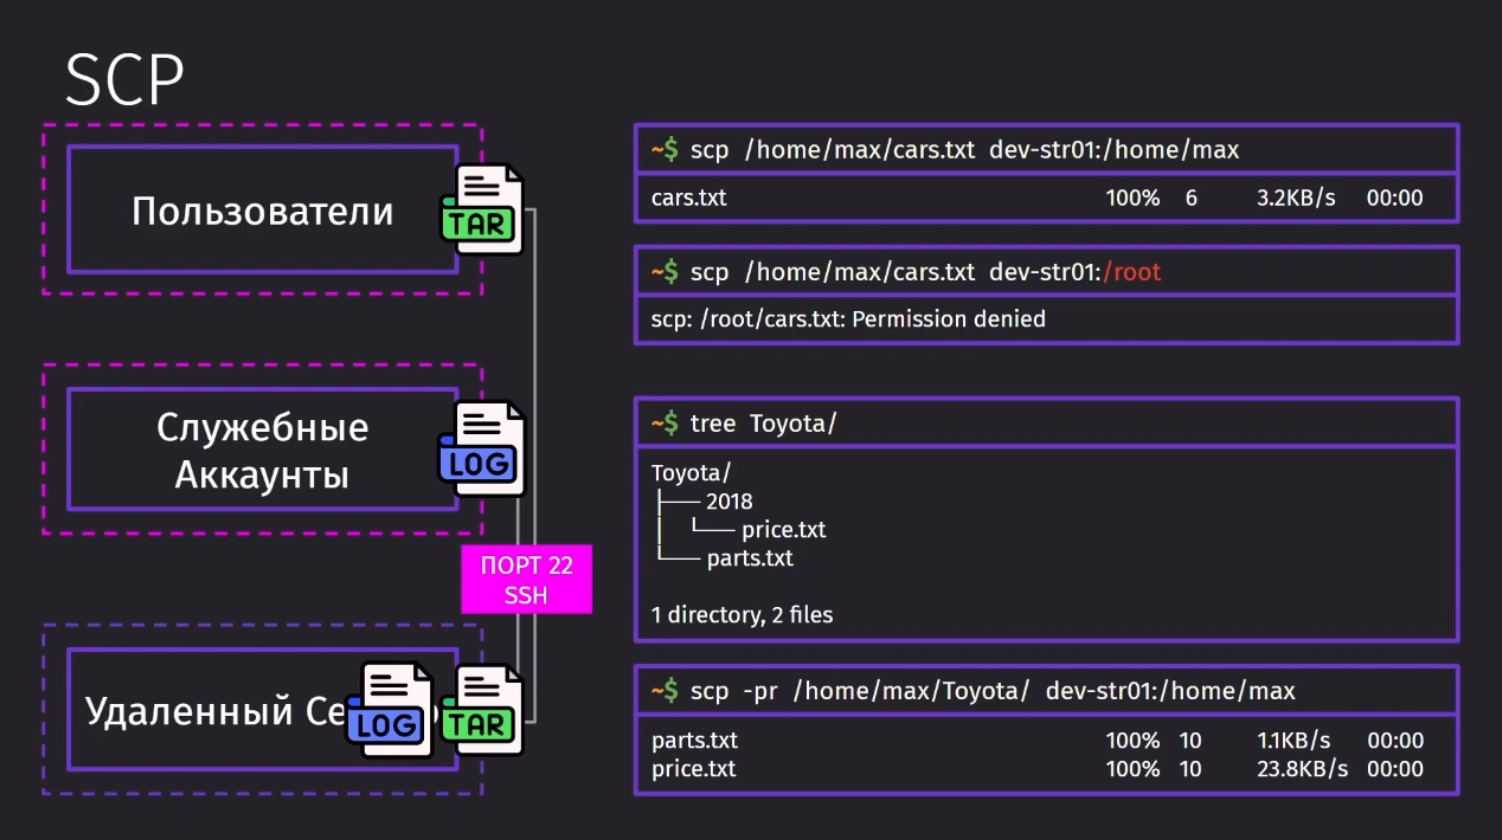Select the Служебные Аккаунты box
1502x840 pixels.
(263, 450)
